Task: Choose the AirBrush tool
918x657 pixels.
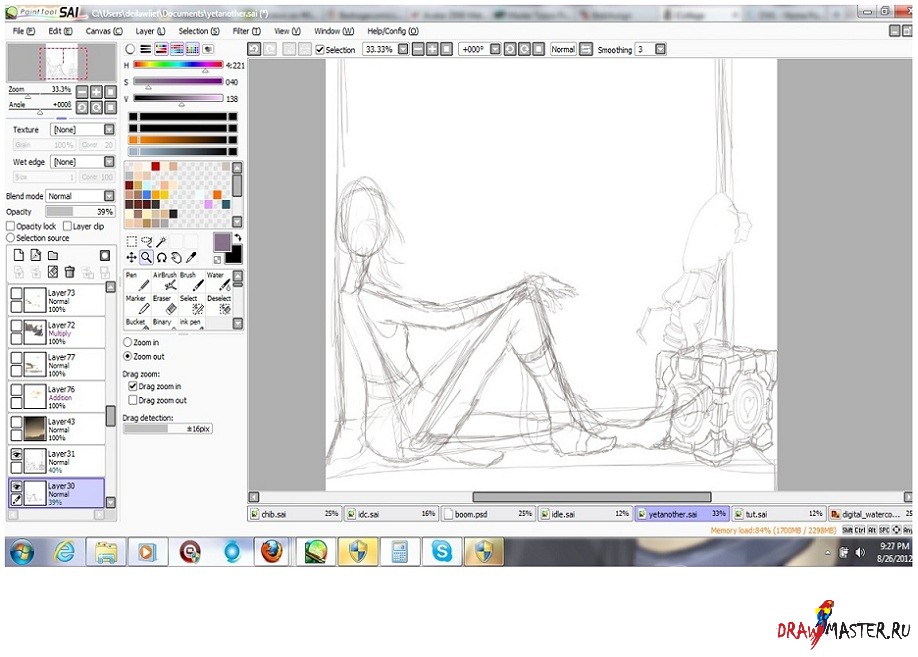Action: pos(165,281)
